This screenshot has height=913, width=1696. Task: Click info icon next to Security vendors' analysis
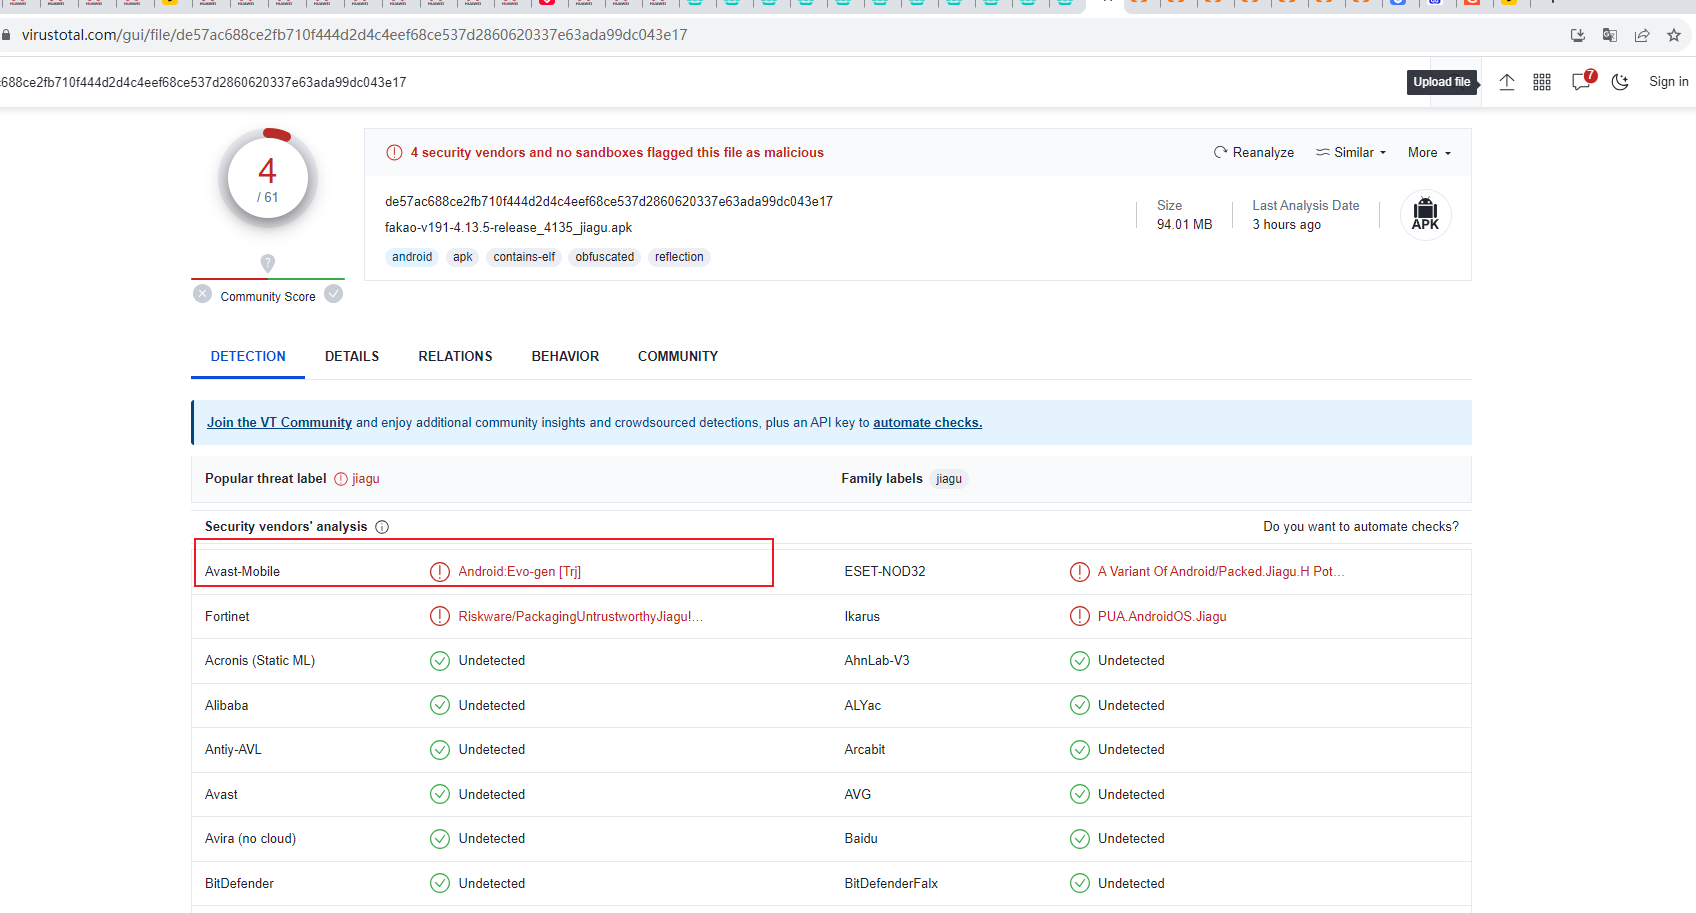pyautogui.click(x=382, y=527)
